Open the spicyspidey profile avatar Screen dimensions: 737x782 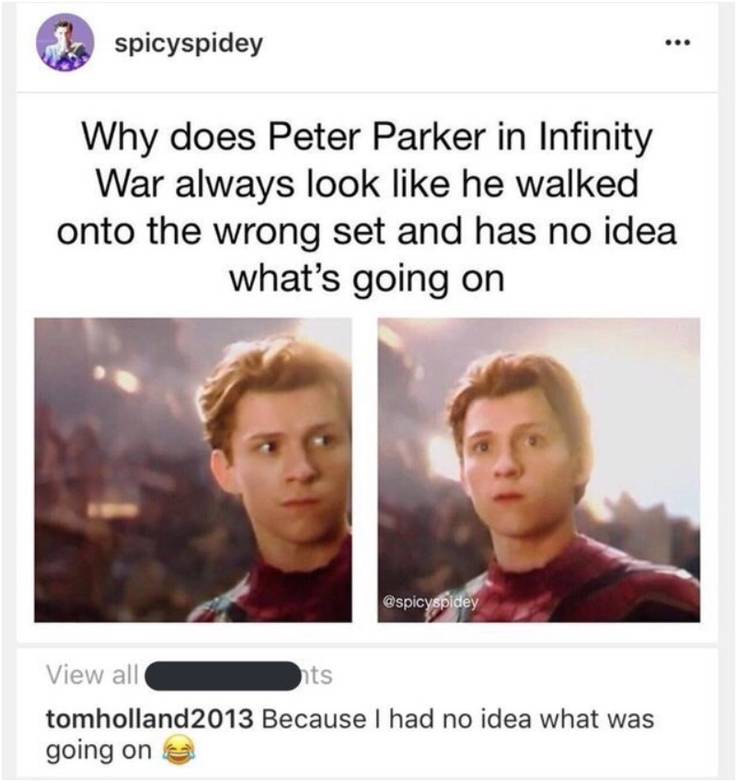pyautogui.click(x=65, y=45)
